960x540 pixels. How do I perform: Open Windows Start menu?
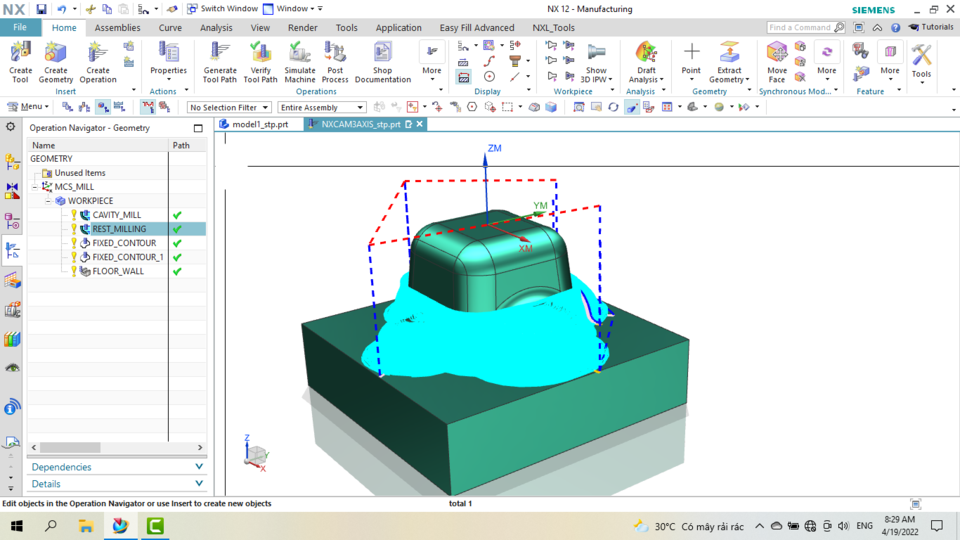click(x=17, y=526)
